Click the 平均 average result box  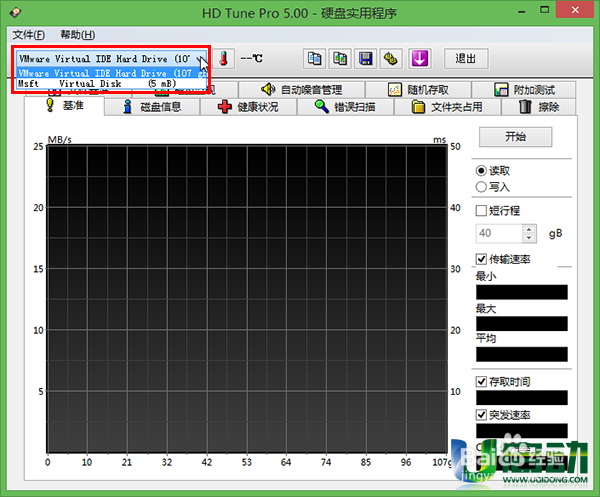522,354
